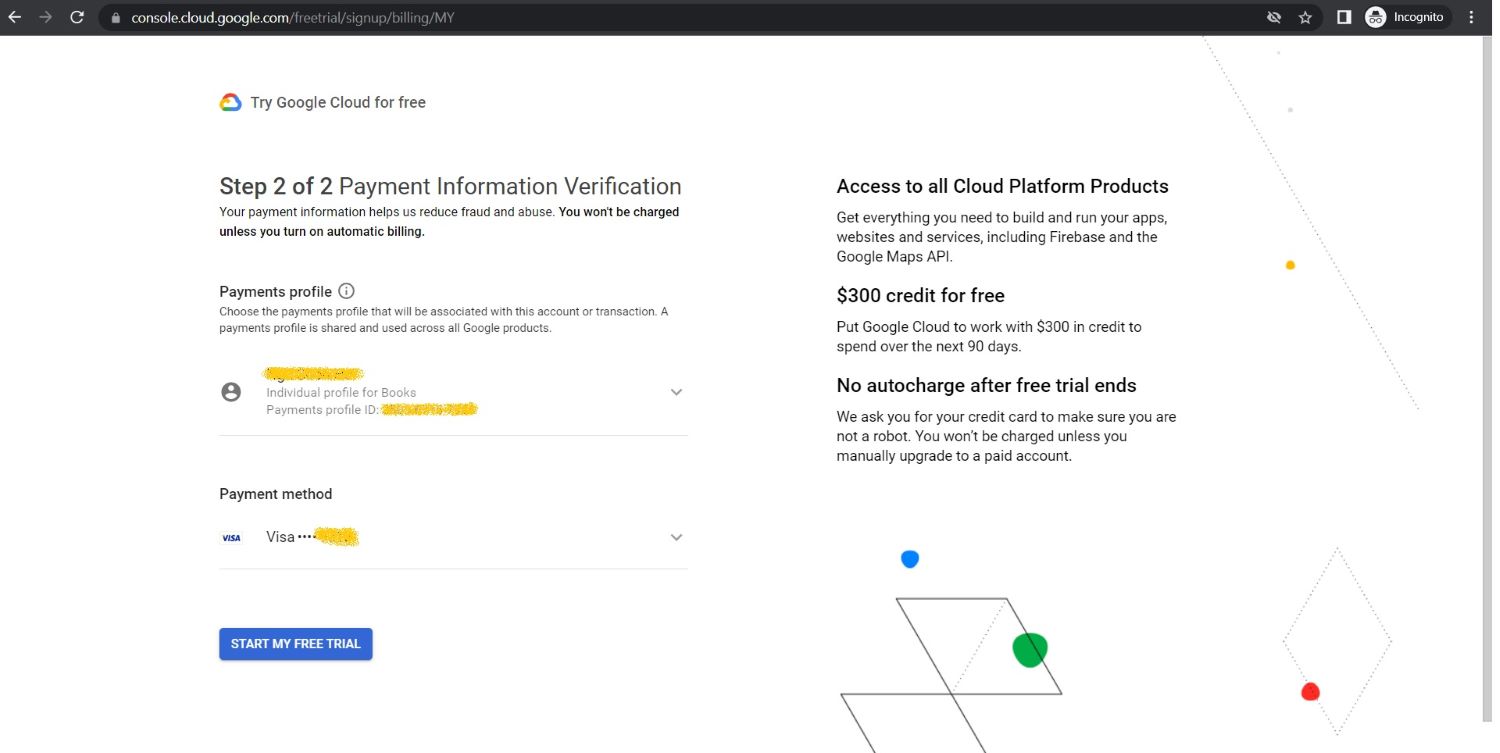Viewport: 1500px width, 753px height.
Task: Open Chrome's three-dot menu
Action: (1471, 17)
